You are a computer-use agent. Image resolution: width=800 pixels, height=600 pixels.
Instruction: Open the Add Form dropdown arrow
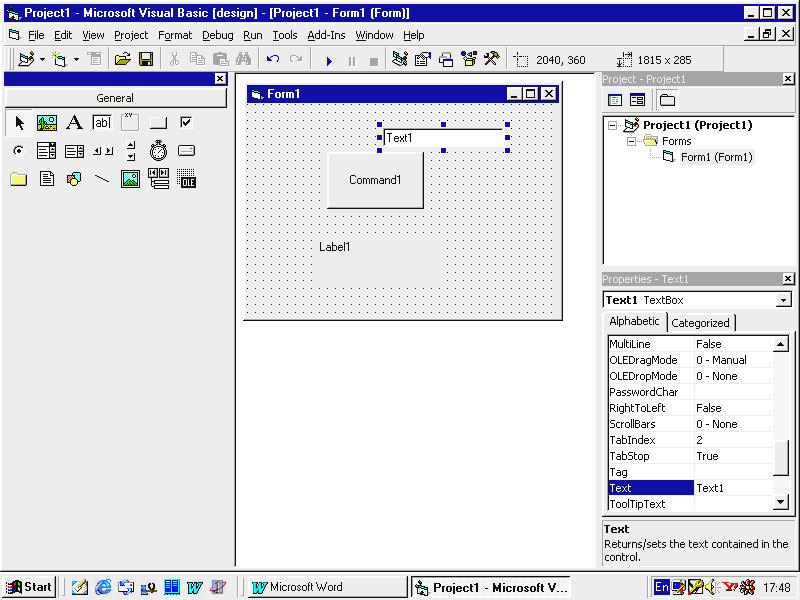point(76,60)
